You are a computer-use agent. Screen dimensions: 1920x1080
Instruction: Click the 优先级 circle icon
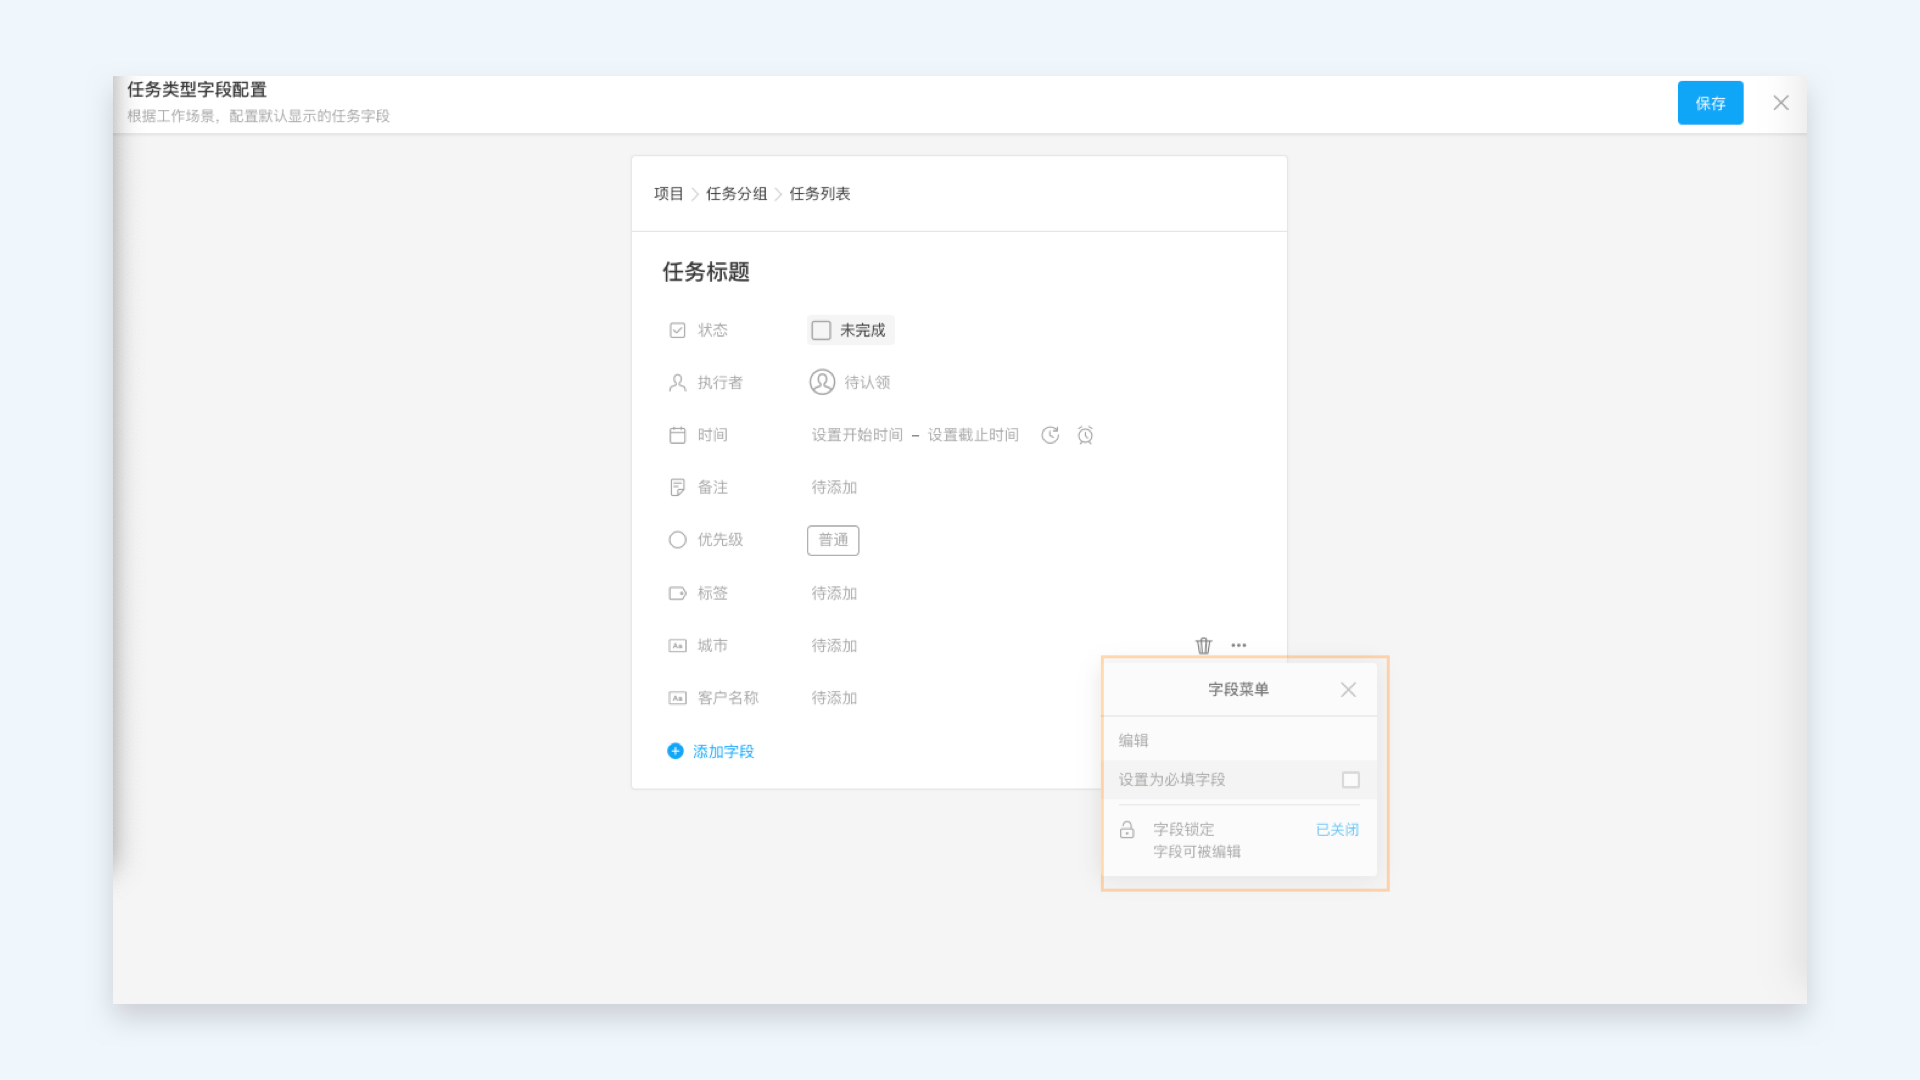pyautogui.click(x=677, y=540)
